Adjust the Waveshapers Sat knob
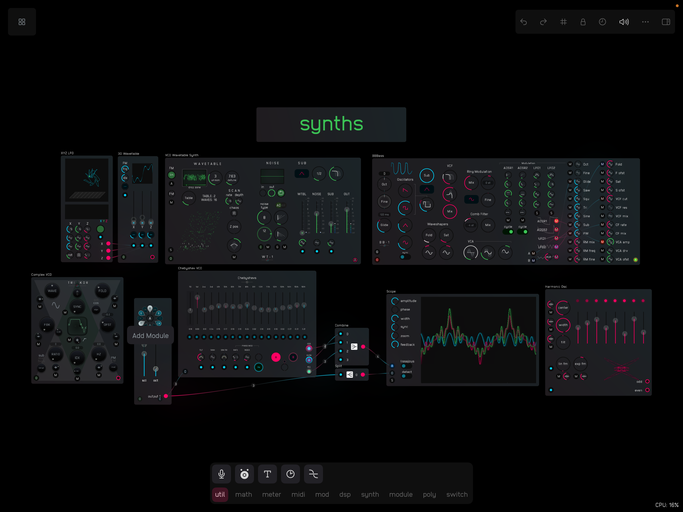The width and height of the screenshot is (683, 512). click(x=446, y=235)
